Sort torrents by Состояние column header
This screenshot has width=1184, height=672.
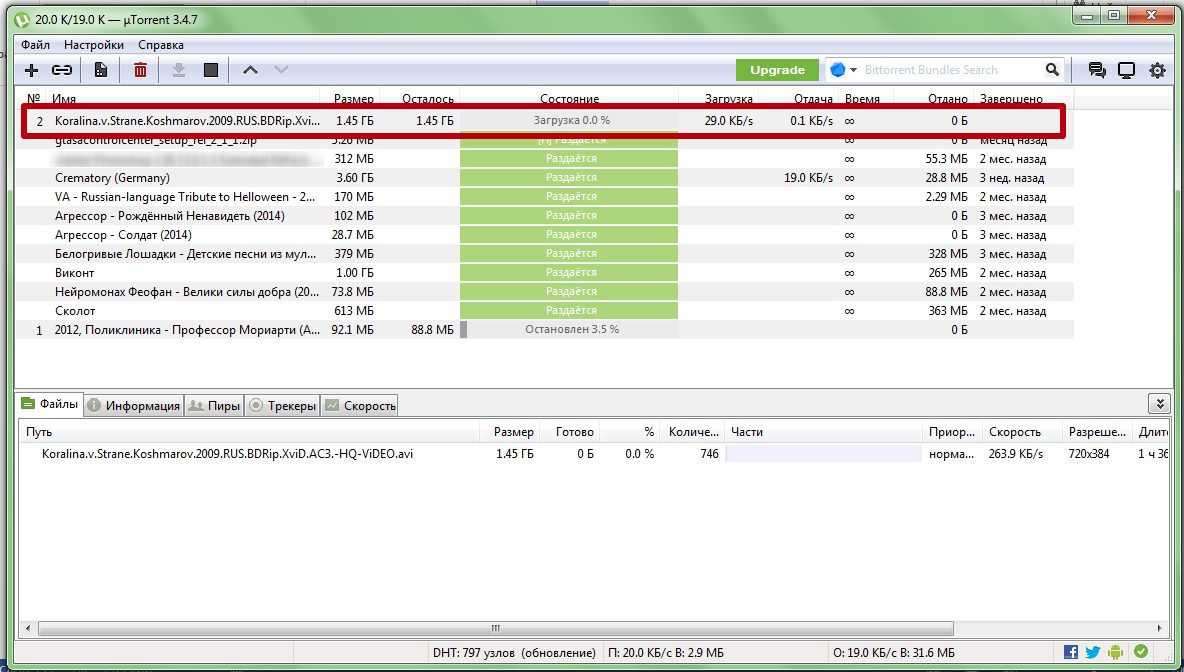tap(569, 99)
